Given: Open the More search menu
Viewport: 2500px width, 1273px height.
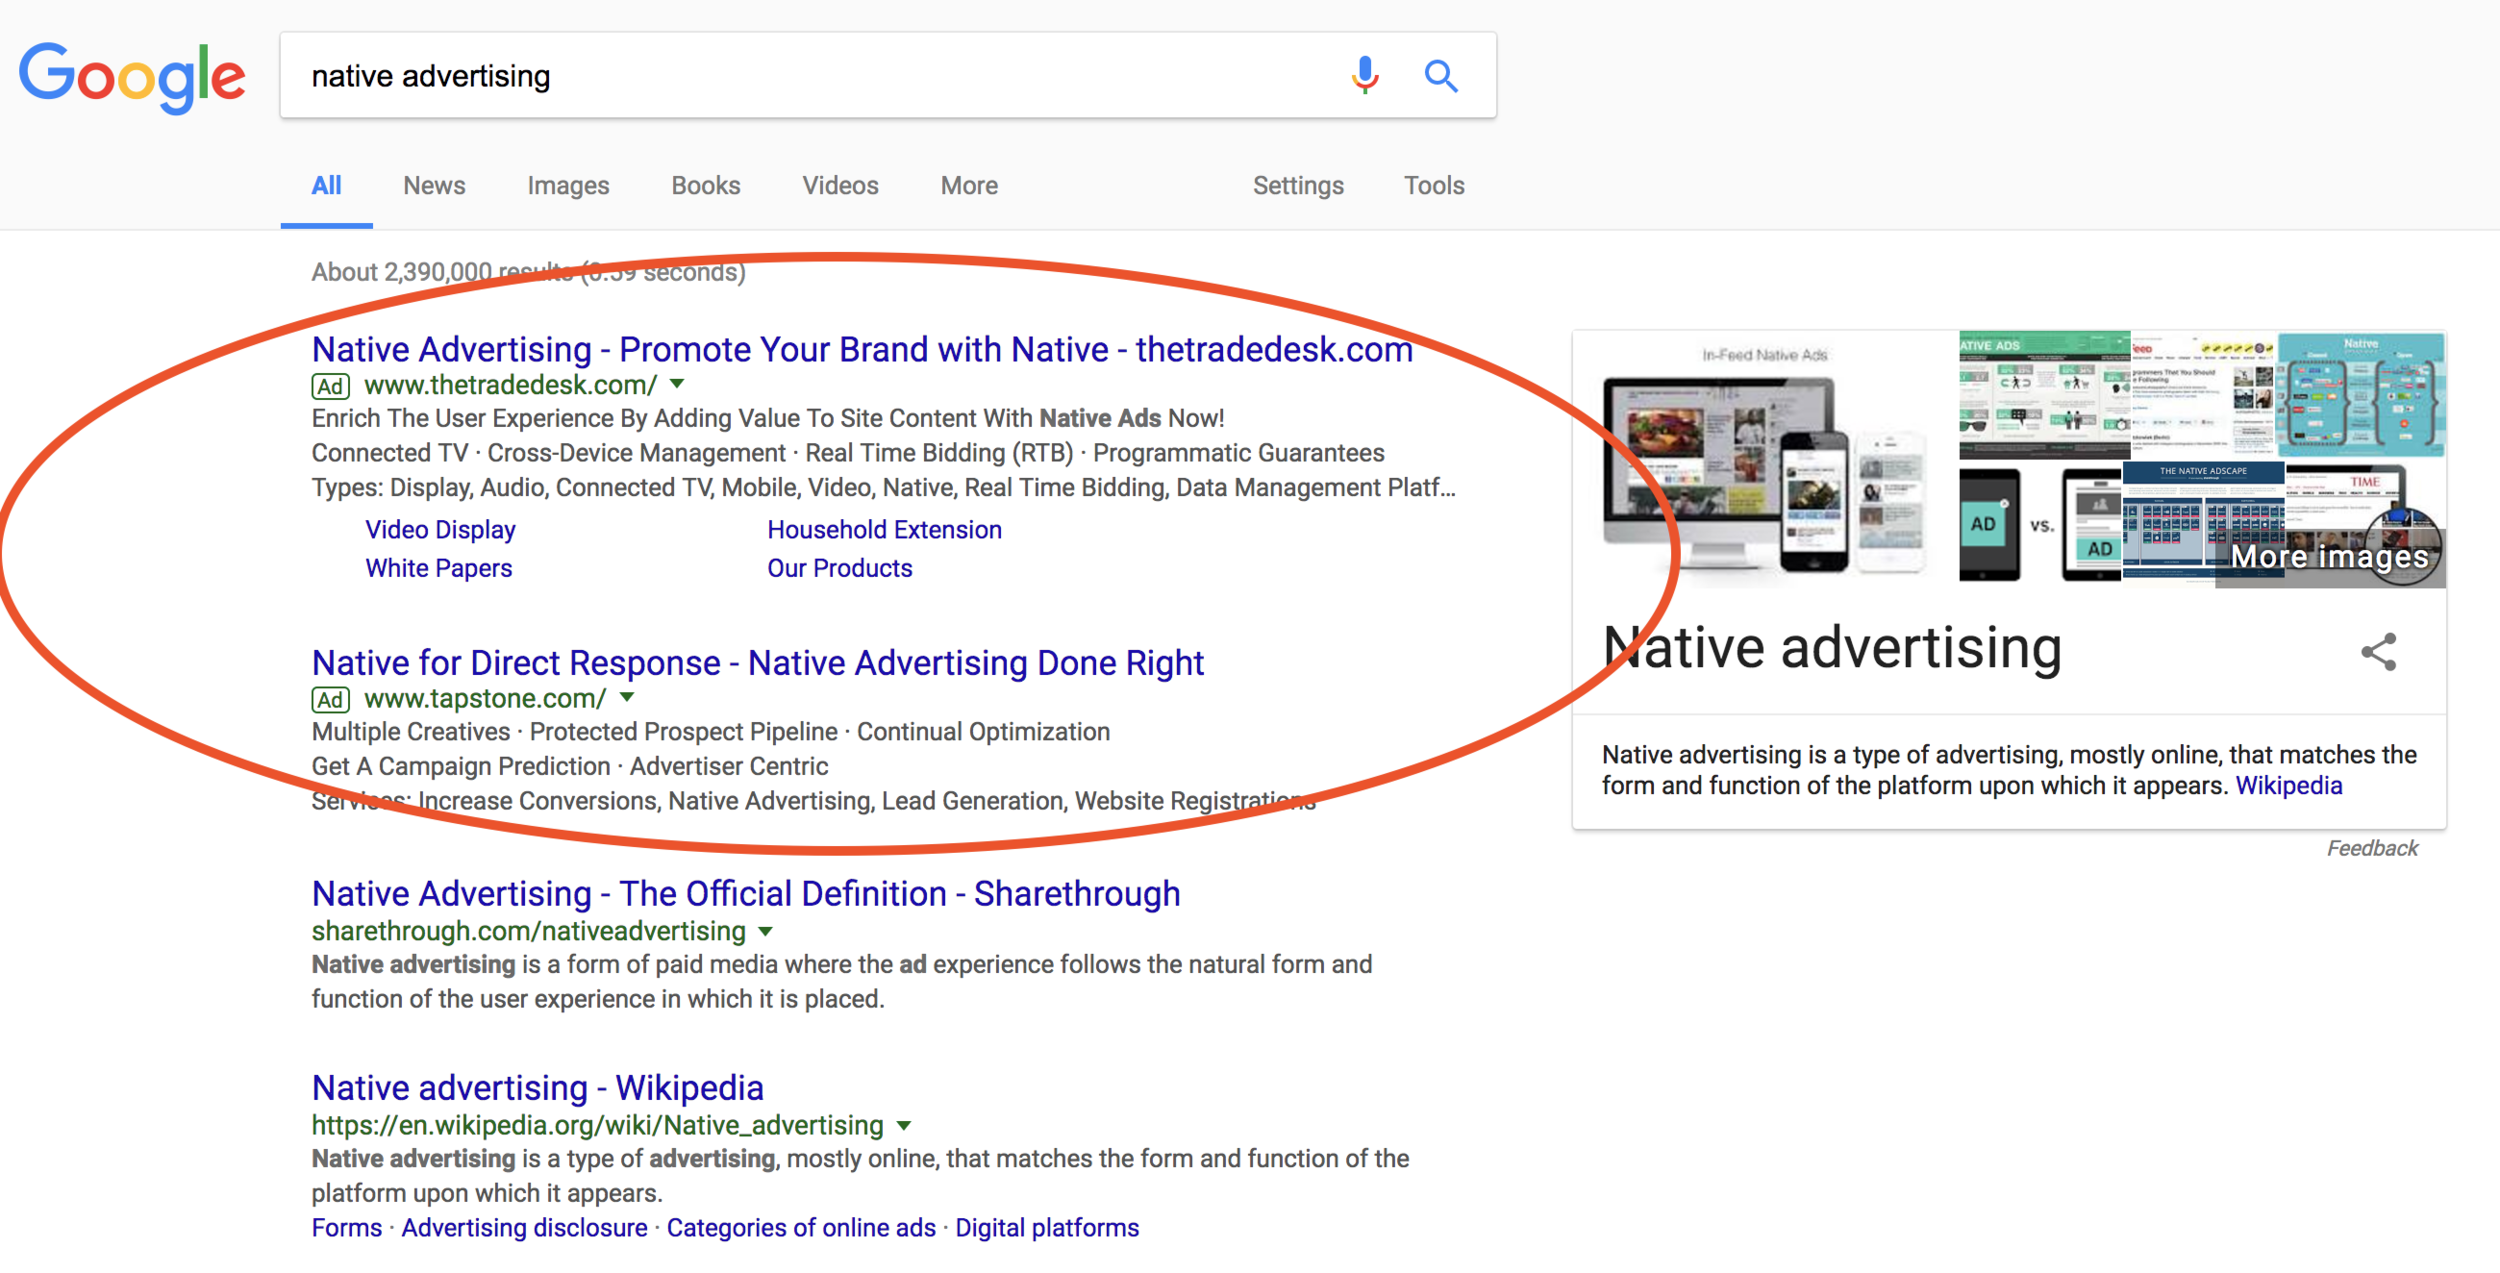Looking at the screenshot, I should point(968,185).
